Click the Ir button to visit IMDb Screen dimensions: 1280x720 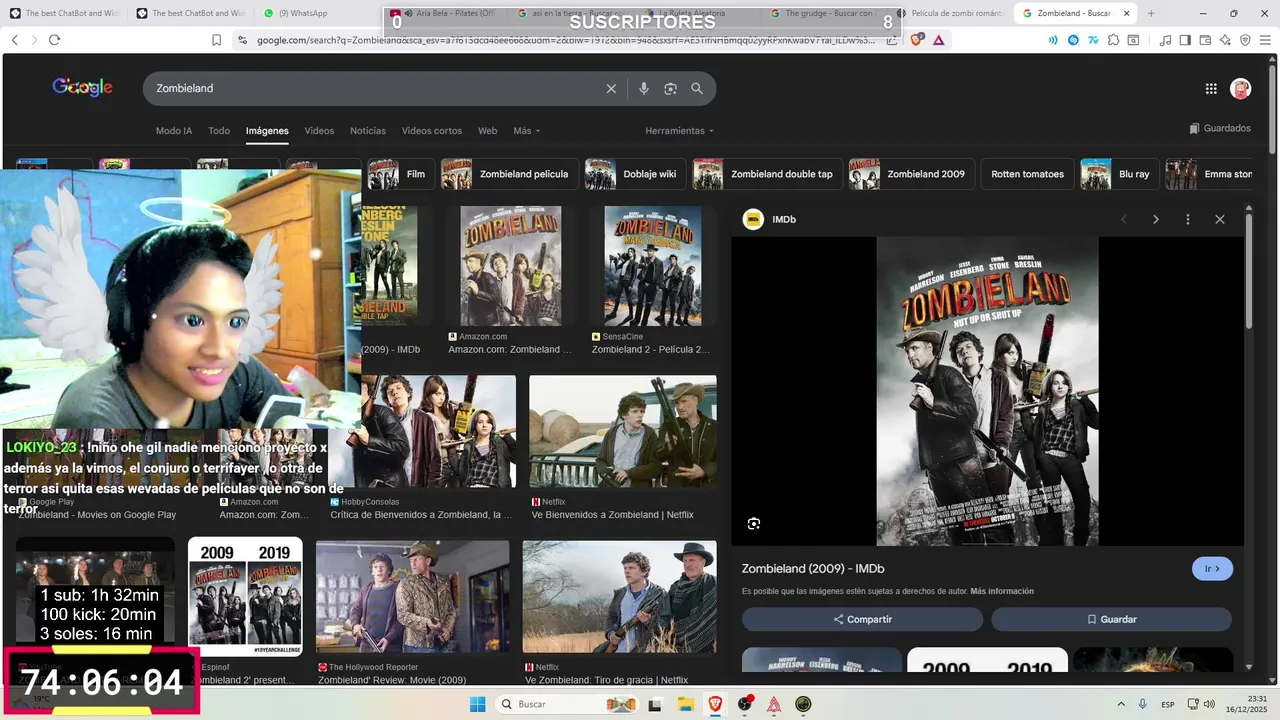[1212, 569]
